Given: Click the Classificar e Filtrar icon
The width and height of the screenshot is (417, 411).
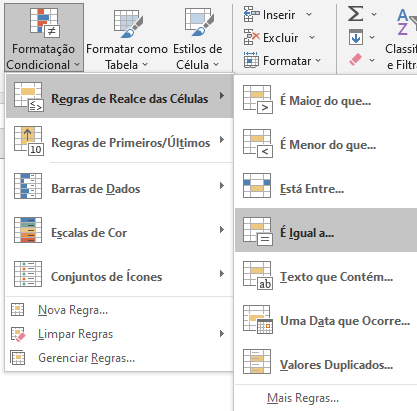Looking at the screenshot, I should coord(406,22).
